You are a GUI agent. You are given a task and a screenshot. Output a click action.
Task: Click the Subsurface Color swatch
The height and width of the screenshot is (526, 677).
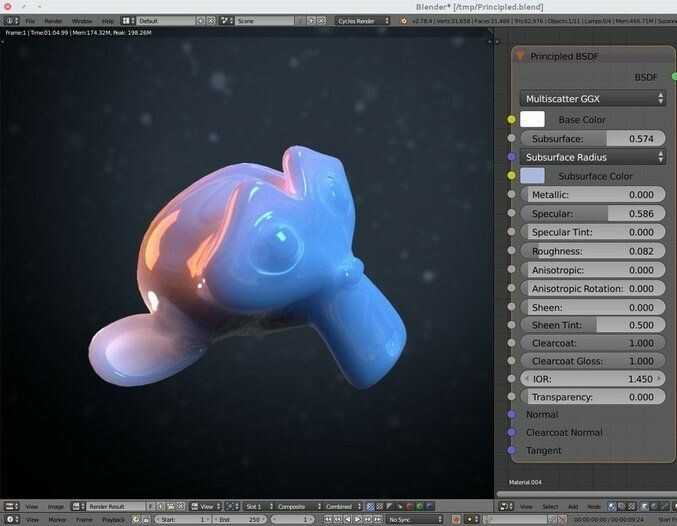pyautogui.click(x=532, y=176)
